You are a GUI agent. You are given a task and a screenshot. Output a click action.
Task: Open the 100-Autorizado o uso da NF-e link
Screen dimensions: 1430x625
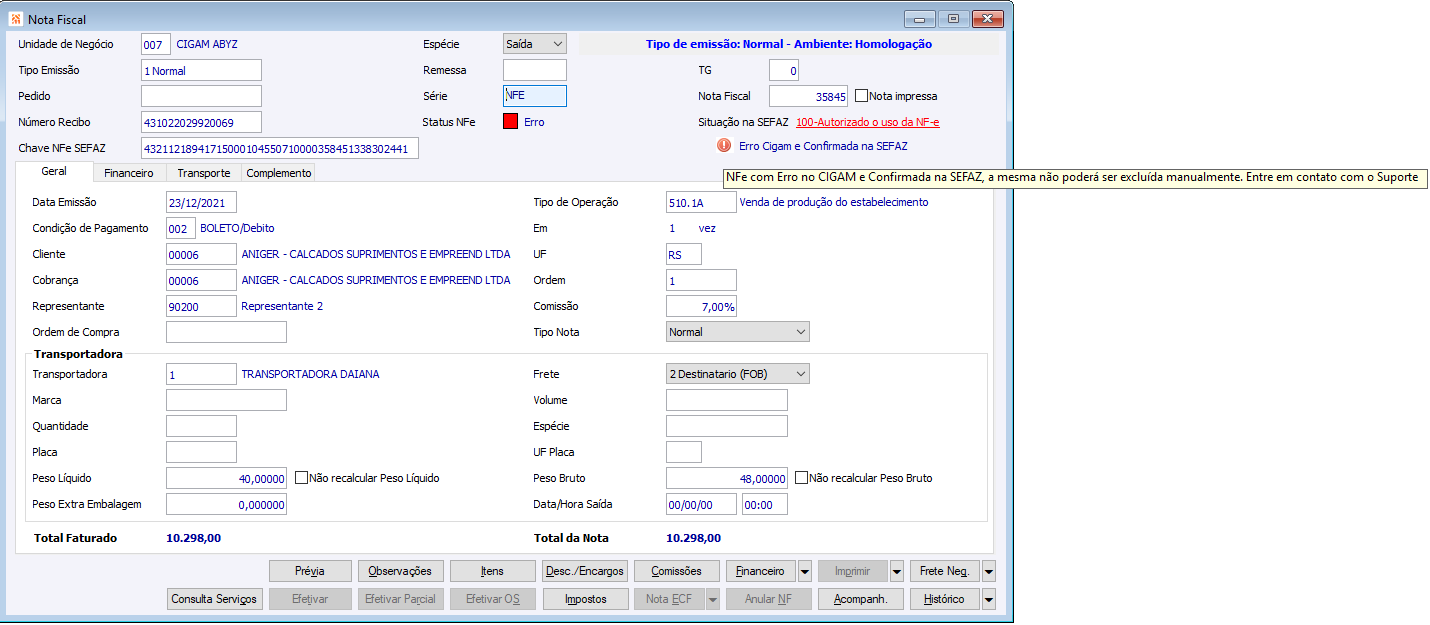(867, 122)
